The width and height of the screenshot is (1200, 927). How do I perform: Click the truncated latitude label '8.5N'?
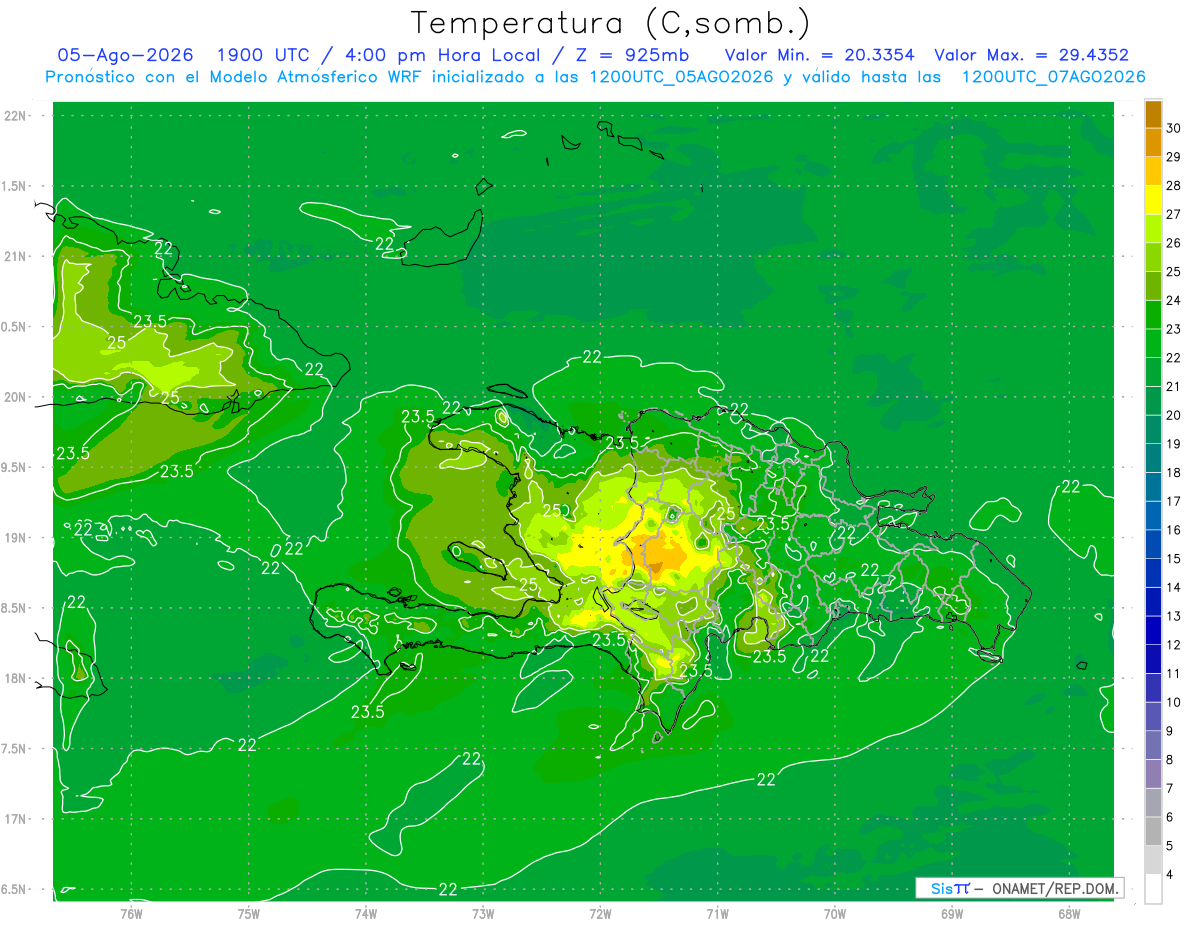(x=15, y=608)
